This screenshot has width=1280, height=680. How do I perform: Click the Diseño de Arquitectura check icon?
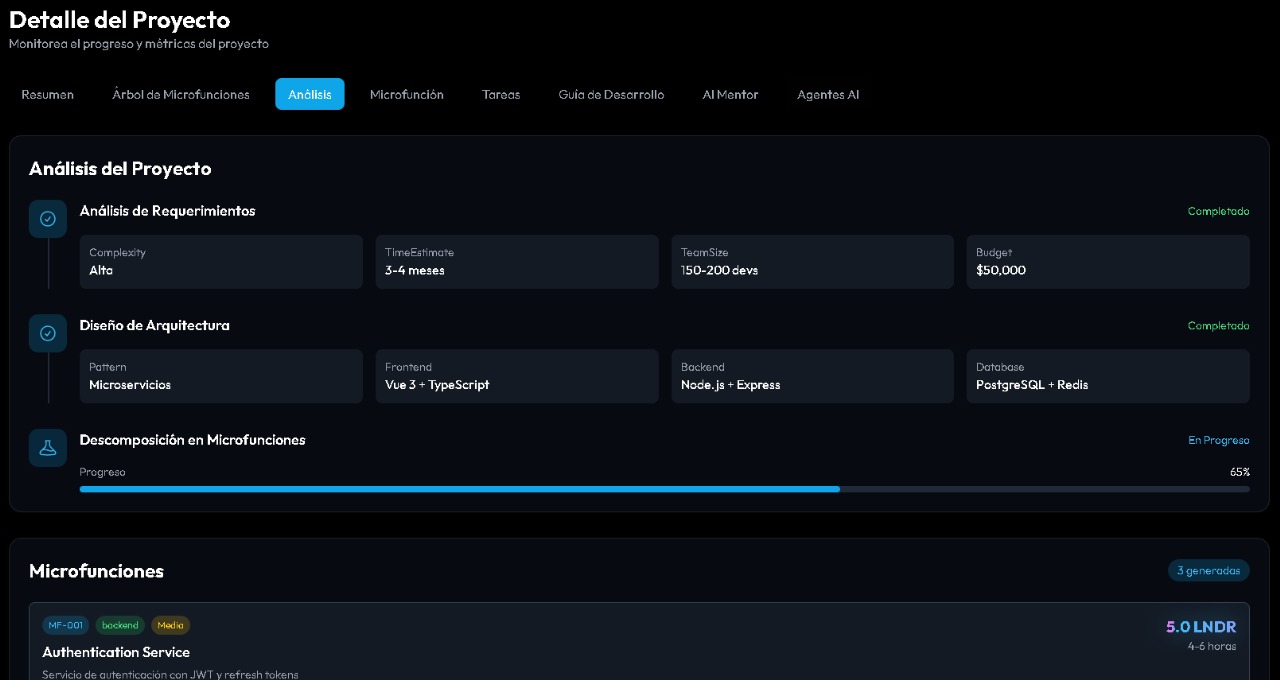[48, 333]
